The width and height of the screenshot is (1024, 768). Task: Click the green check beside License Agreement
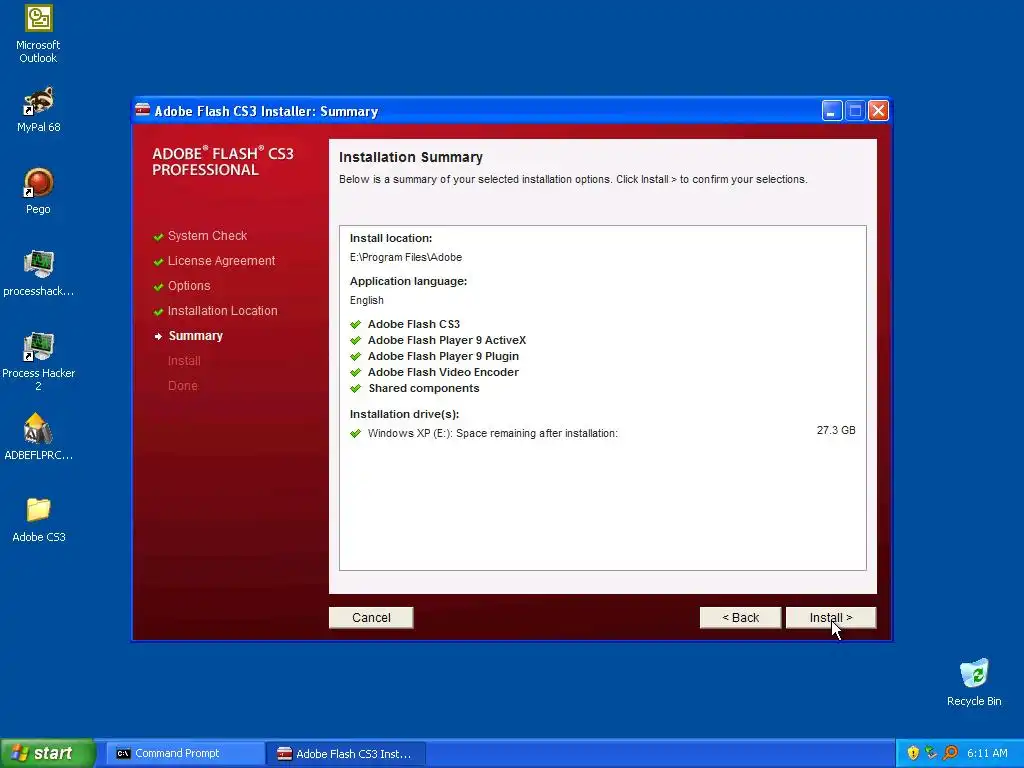click(x=158, y=261)
